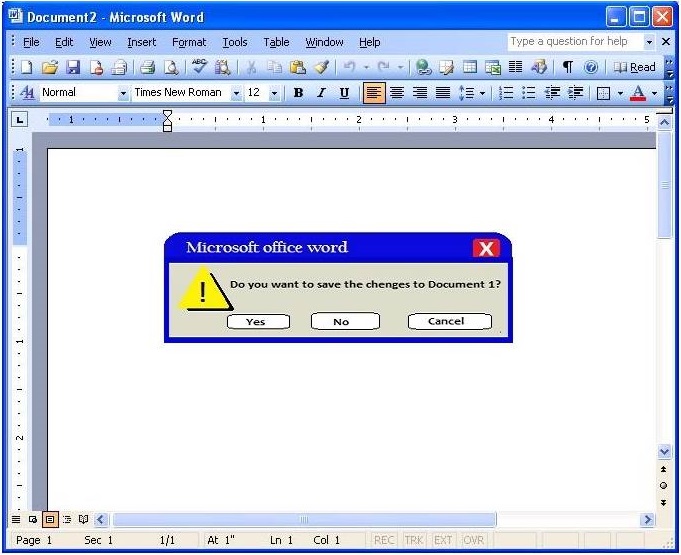681x555 pixels.
Task: Click the Redo arrow
Action: click(383, 67)
